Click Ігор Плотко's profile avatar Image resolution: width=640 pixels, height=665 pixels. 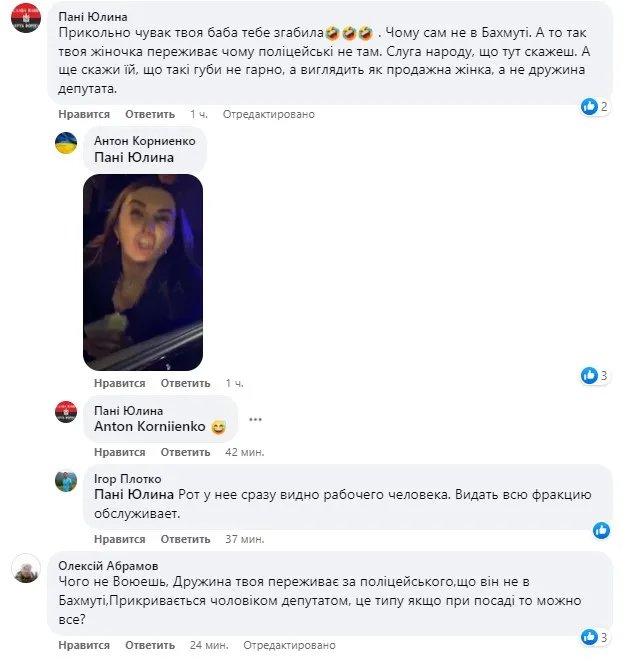coord(66,481)
